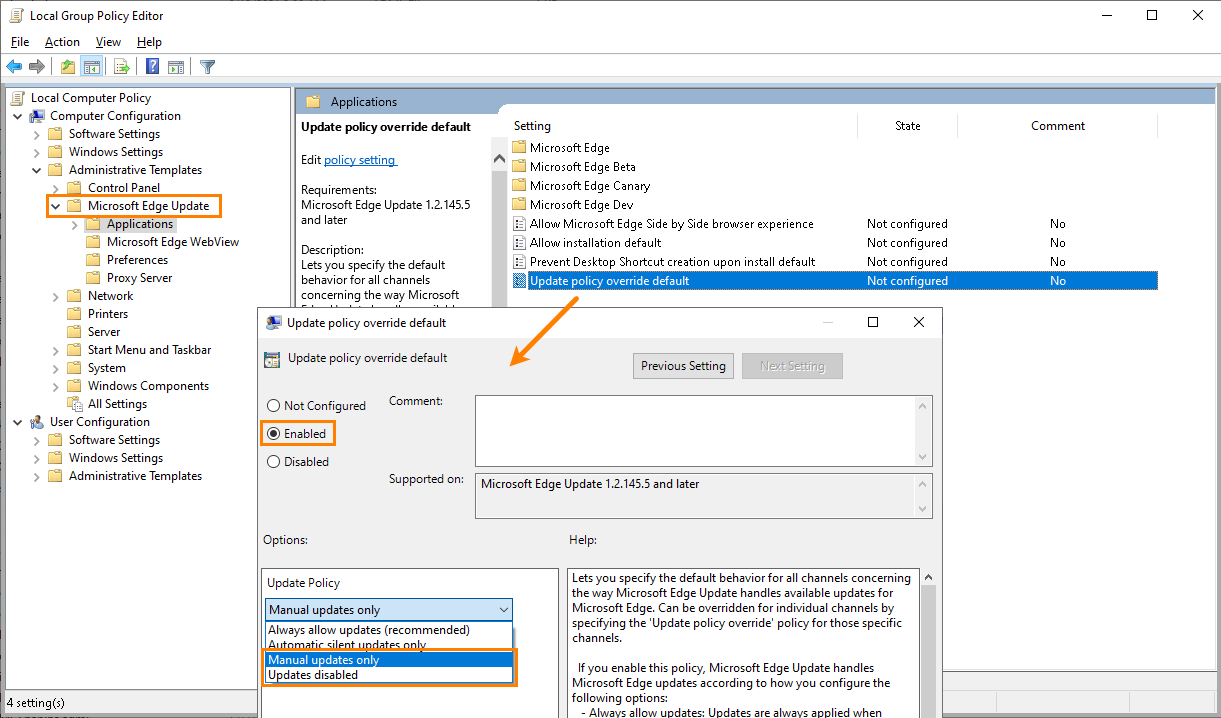The height and width of the screenshot is (718, 1221).
Task: Click the Back navigation arrow in the toolbar
Action: click(14, 66)
